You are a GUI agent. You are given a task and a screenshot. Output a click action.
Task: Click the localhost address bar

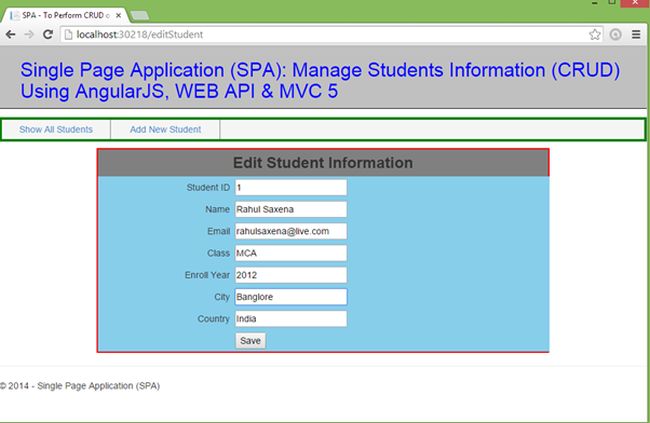(x=332, y=34)
